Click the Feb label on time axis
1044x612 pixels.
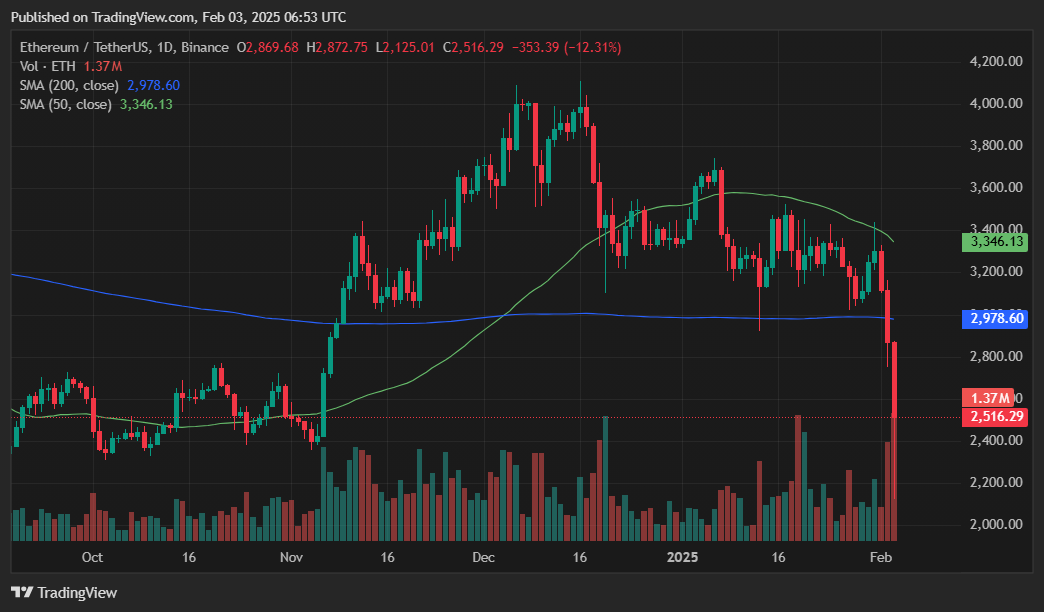pos(883,557)
